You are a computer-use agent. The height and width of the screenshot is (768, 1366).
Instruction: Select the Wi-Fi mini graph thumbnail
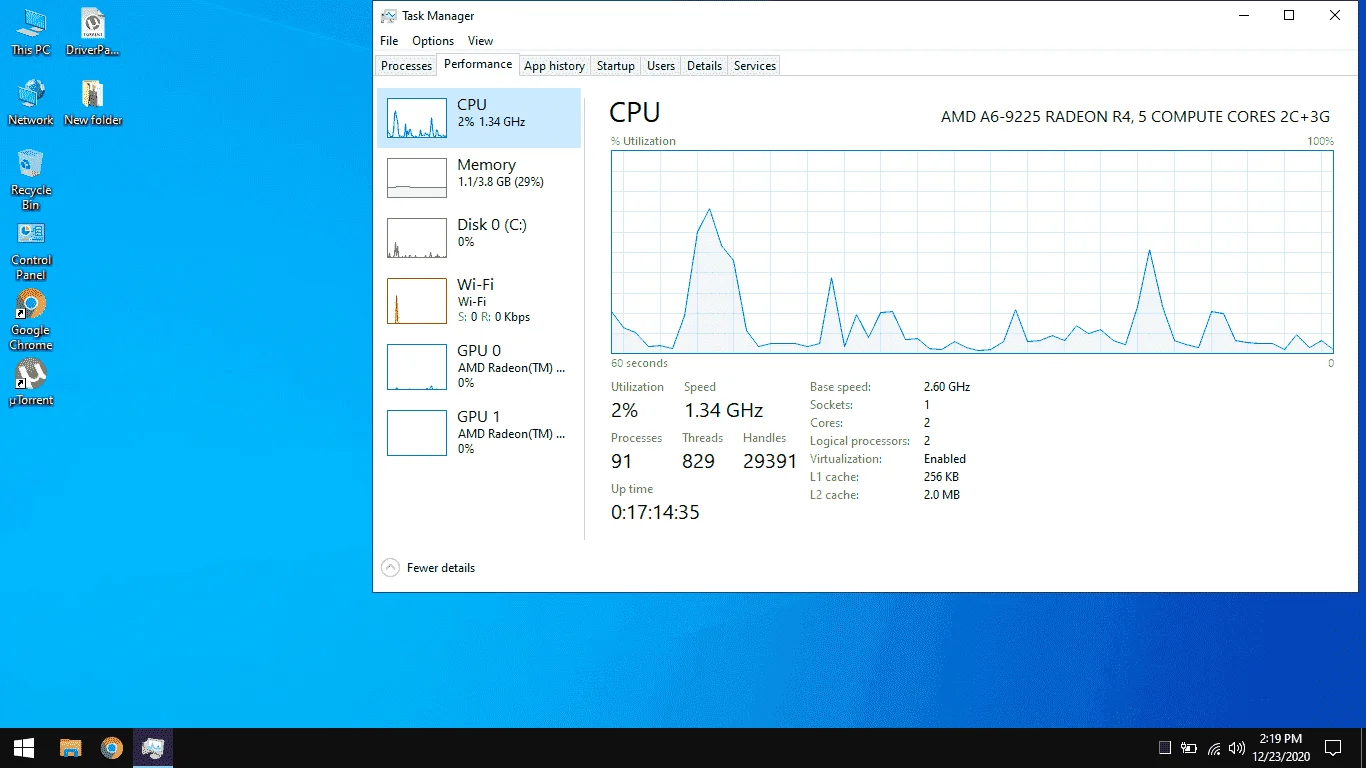[x=417, y=301]
